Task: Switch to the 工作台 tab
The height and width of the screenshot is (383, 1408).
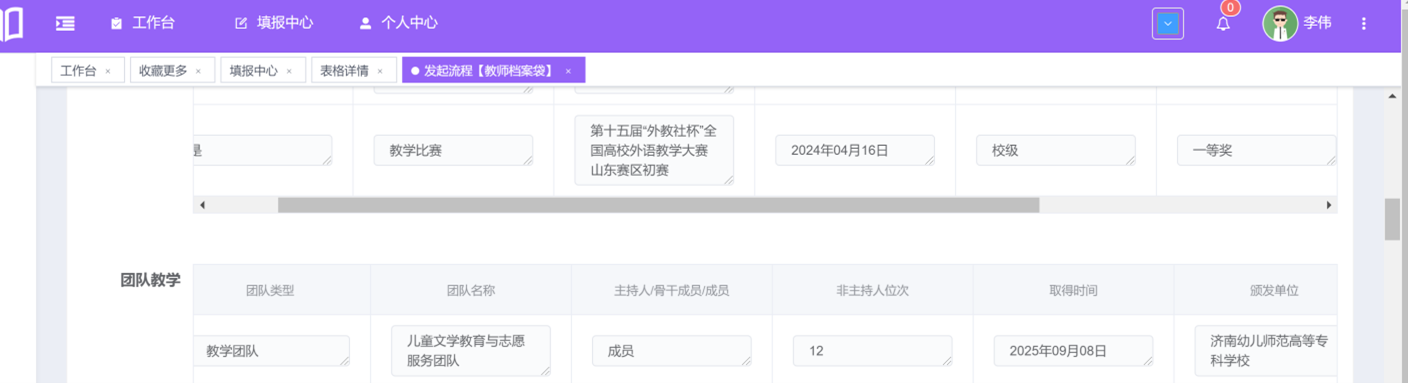Action: [78, 70]
